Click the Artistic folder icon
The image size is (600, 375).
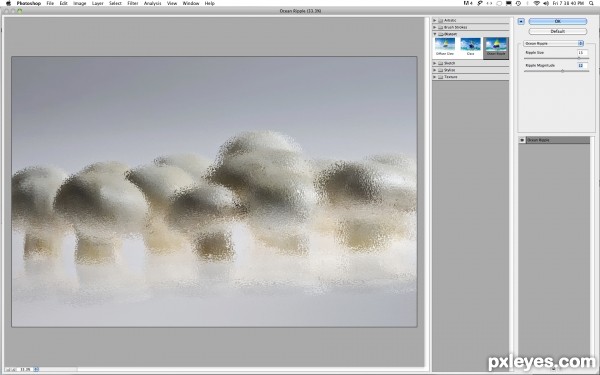[x=440, y=20]
